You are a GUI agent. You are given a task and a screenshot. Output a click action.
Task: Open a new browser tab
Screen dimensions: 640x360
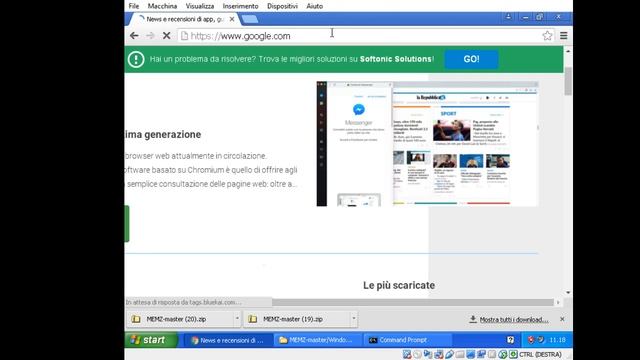[249, 19]
